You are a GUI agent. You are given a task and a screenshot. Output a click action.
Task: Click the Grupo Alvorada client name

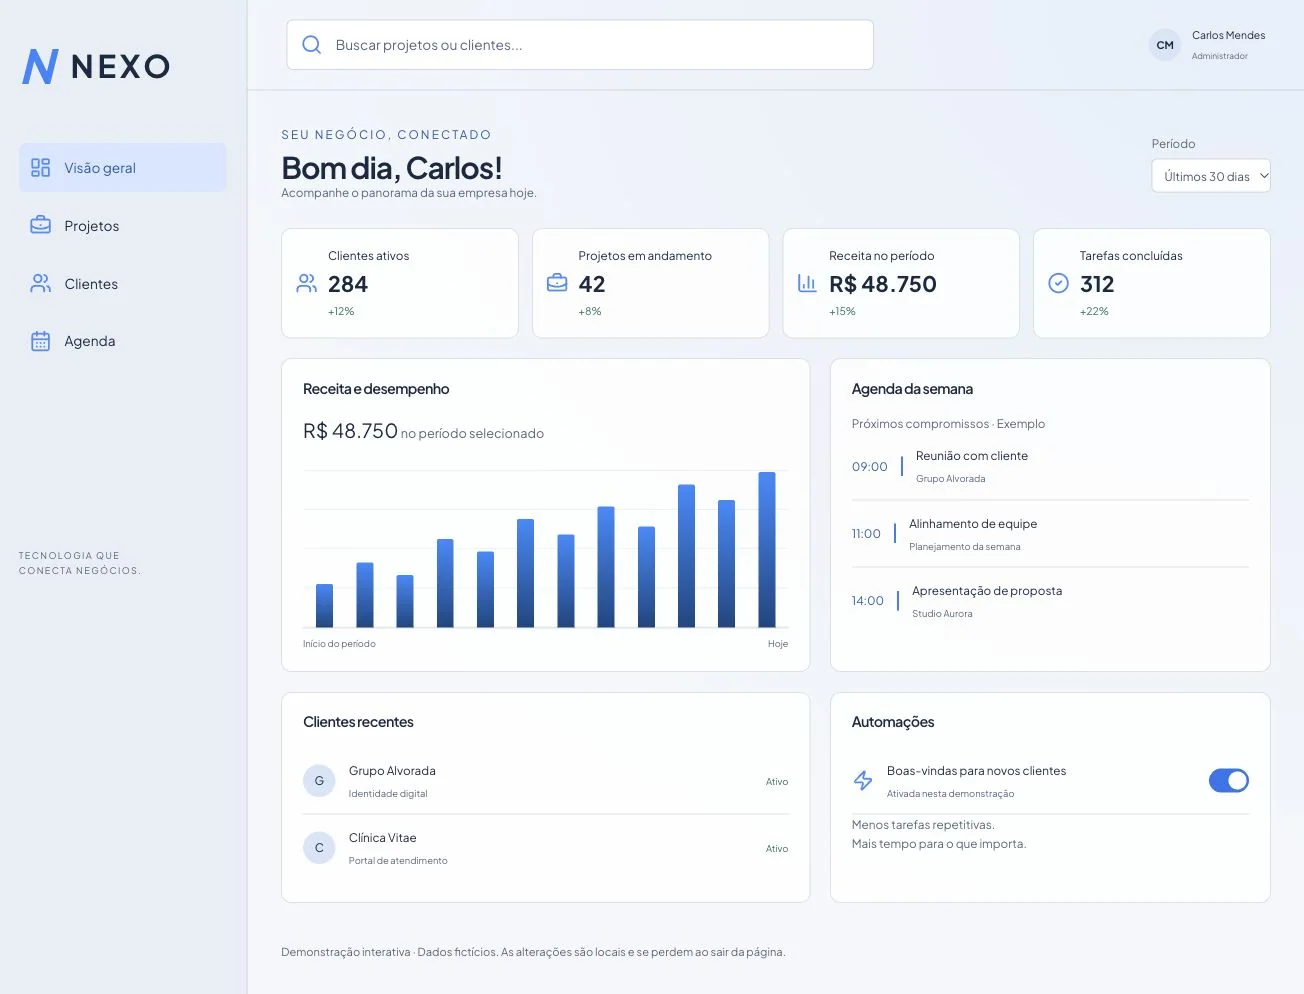coord(392,771)
